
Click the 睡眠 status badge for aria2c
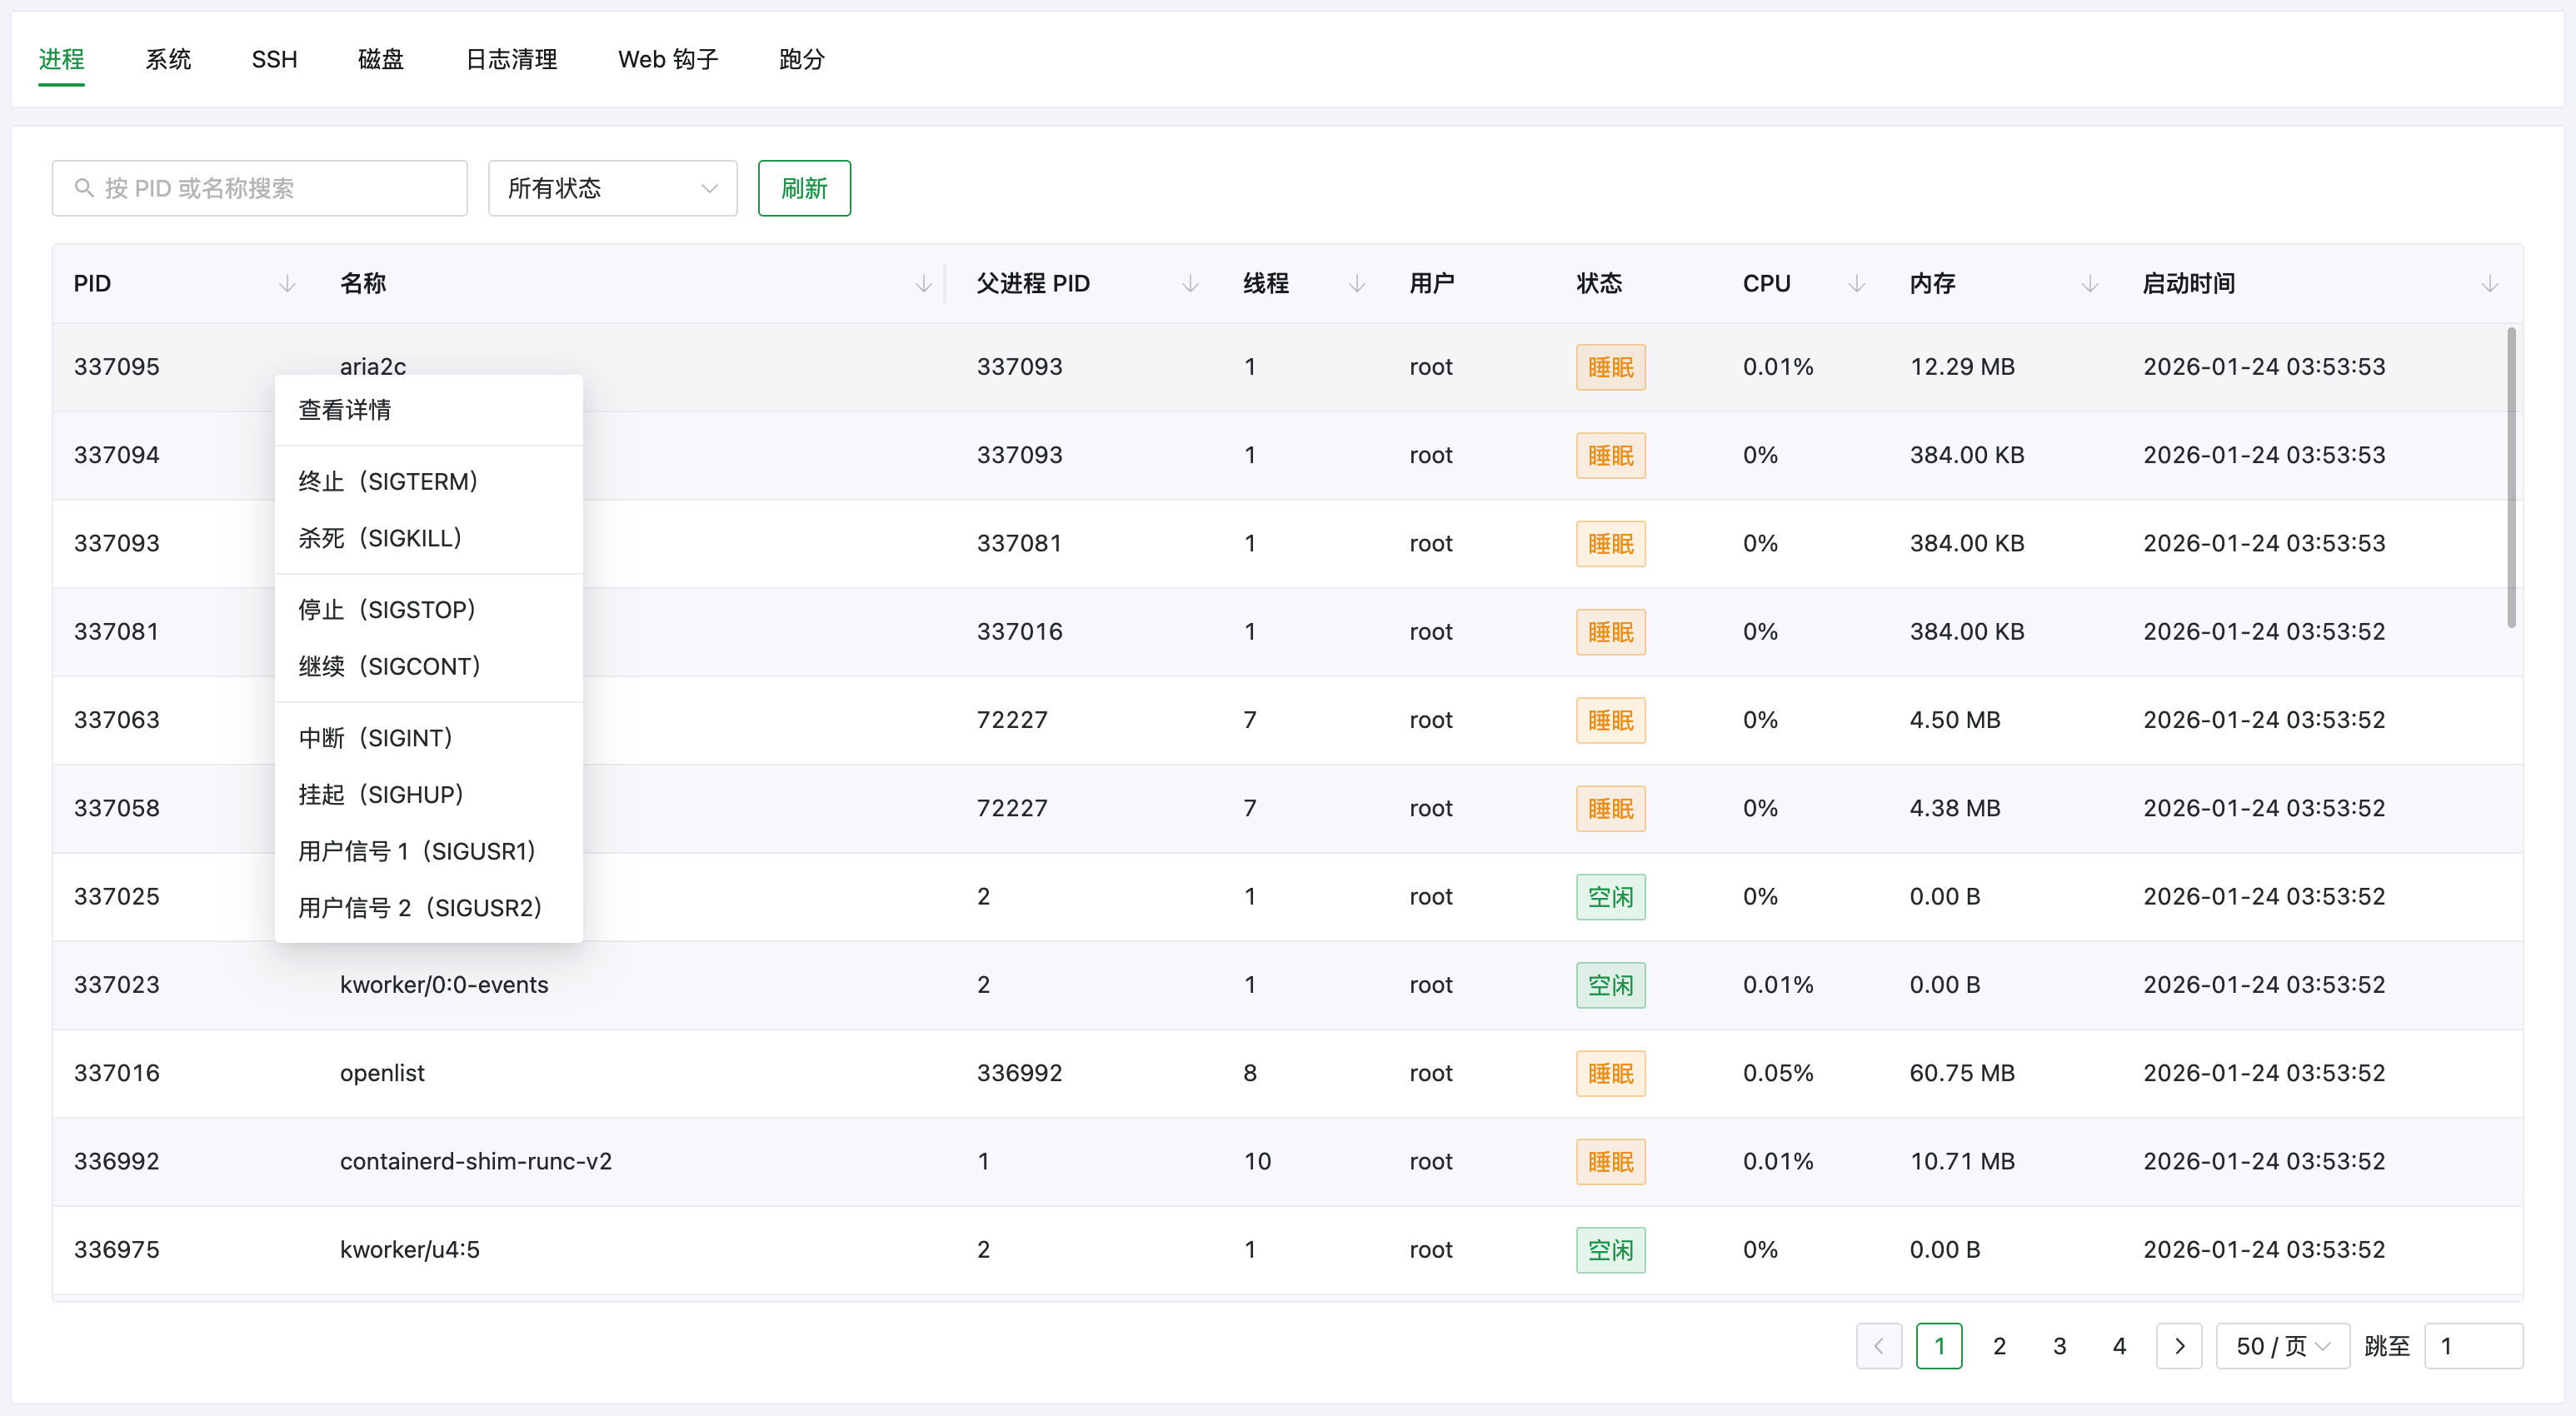click(x=1610, y=367)
